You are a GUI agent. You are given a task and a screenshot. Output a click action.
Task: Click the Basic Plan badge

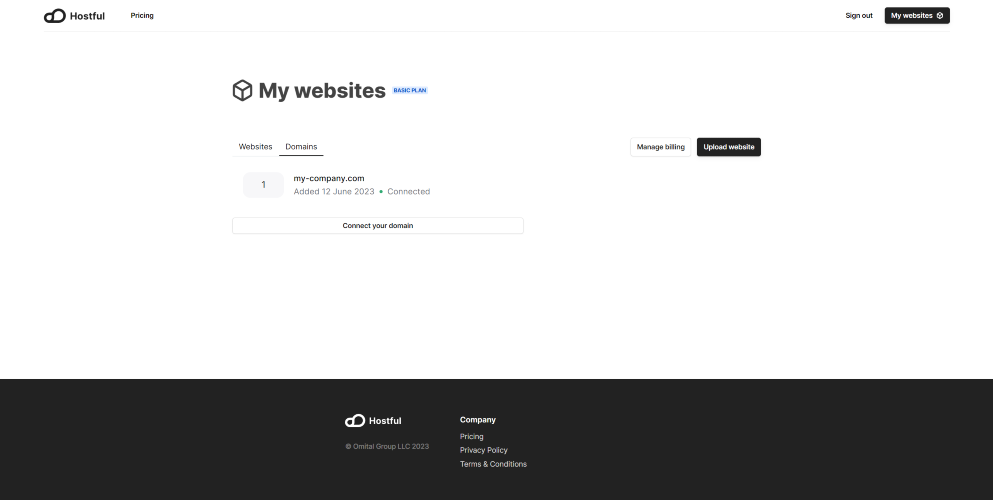point(410,91)
